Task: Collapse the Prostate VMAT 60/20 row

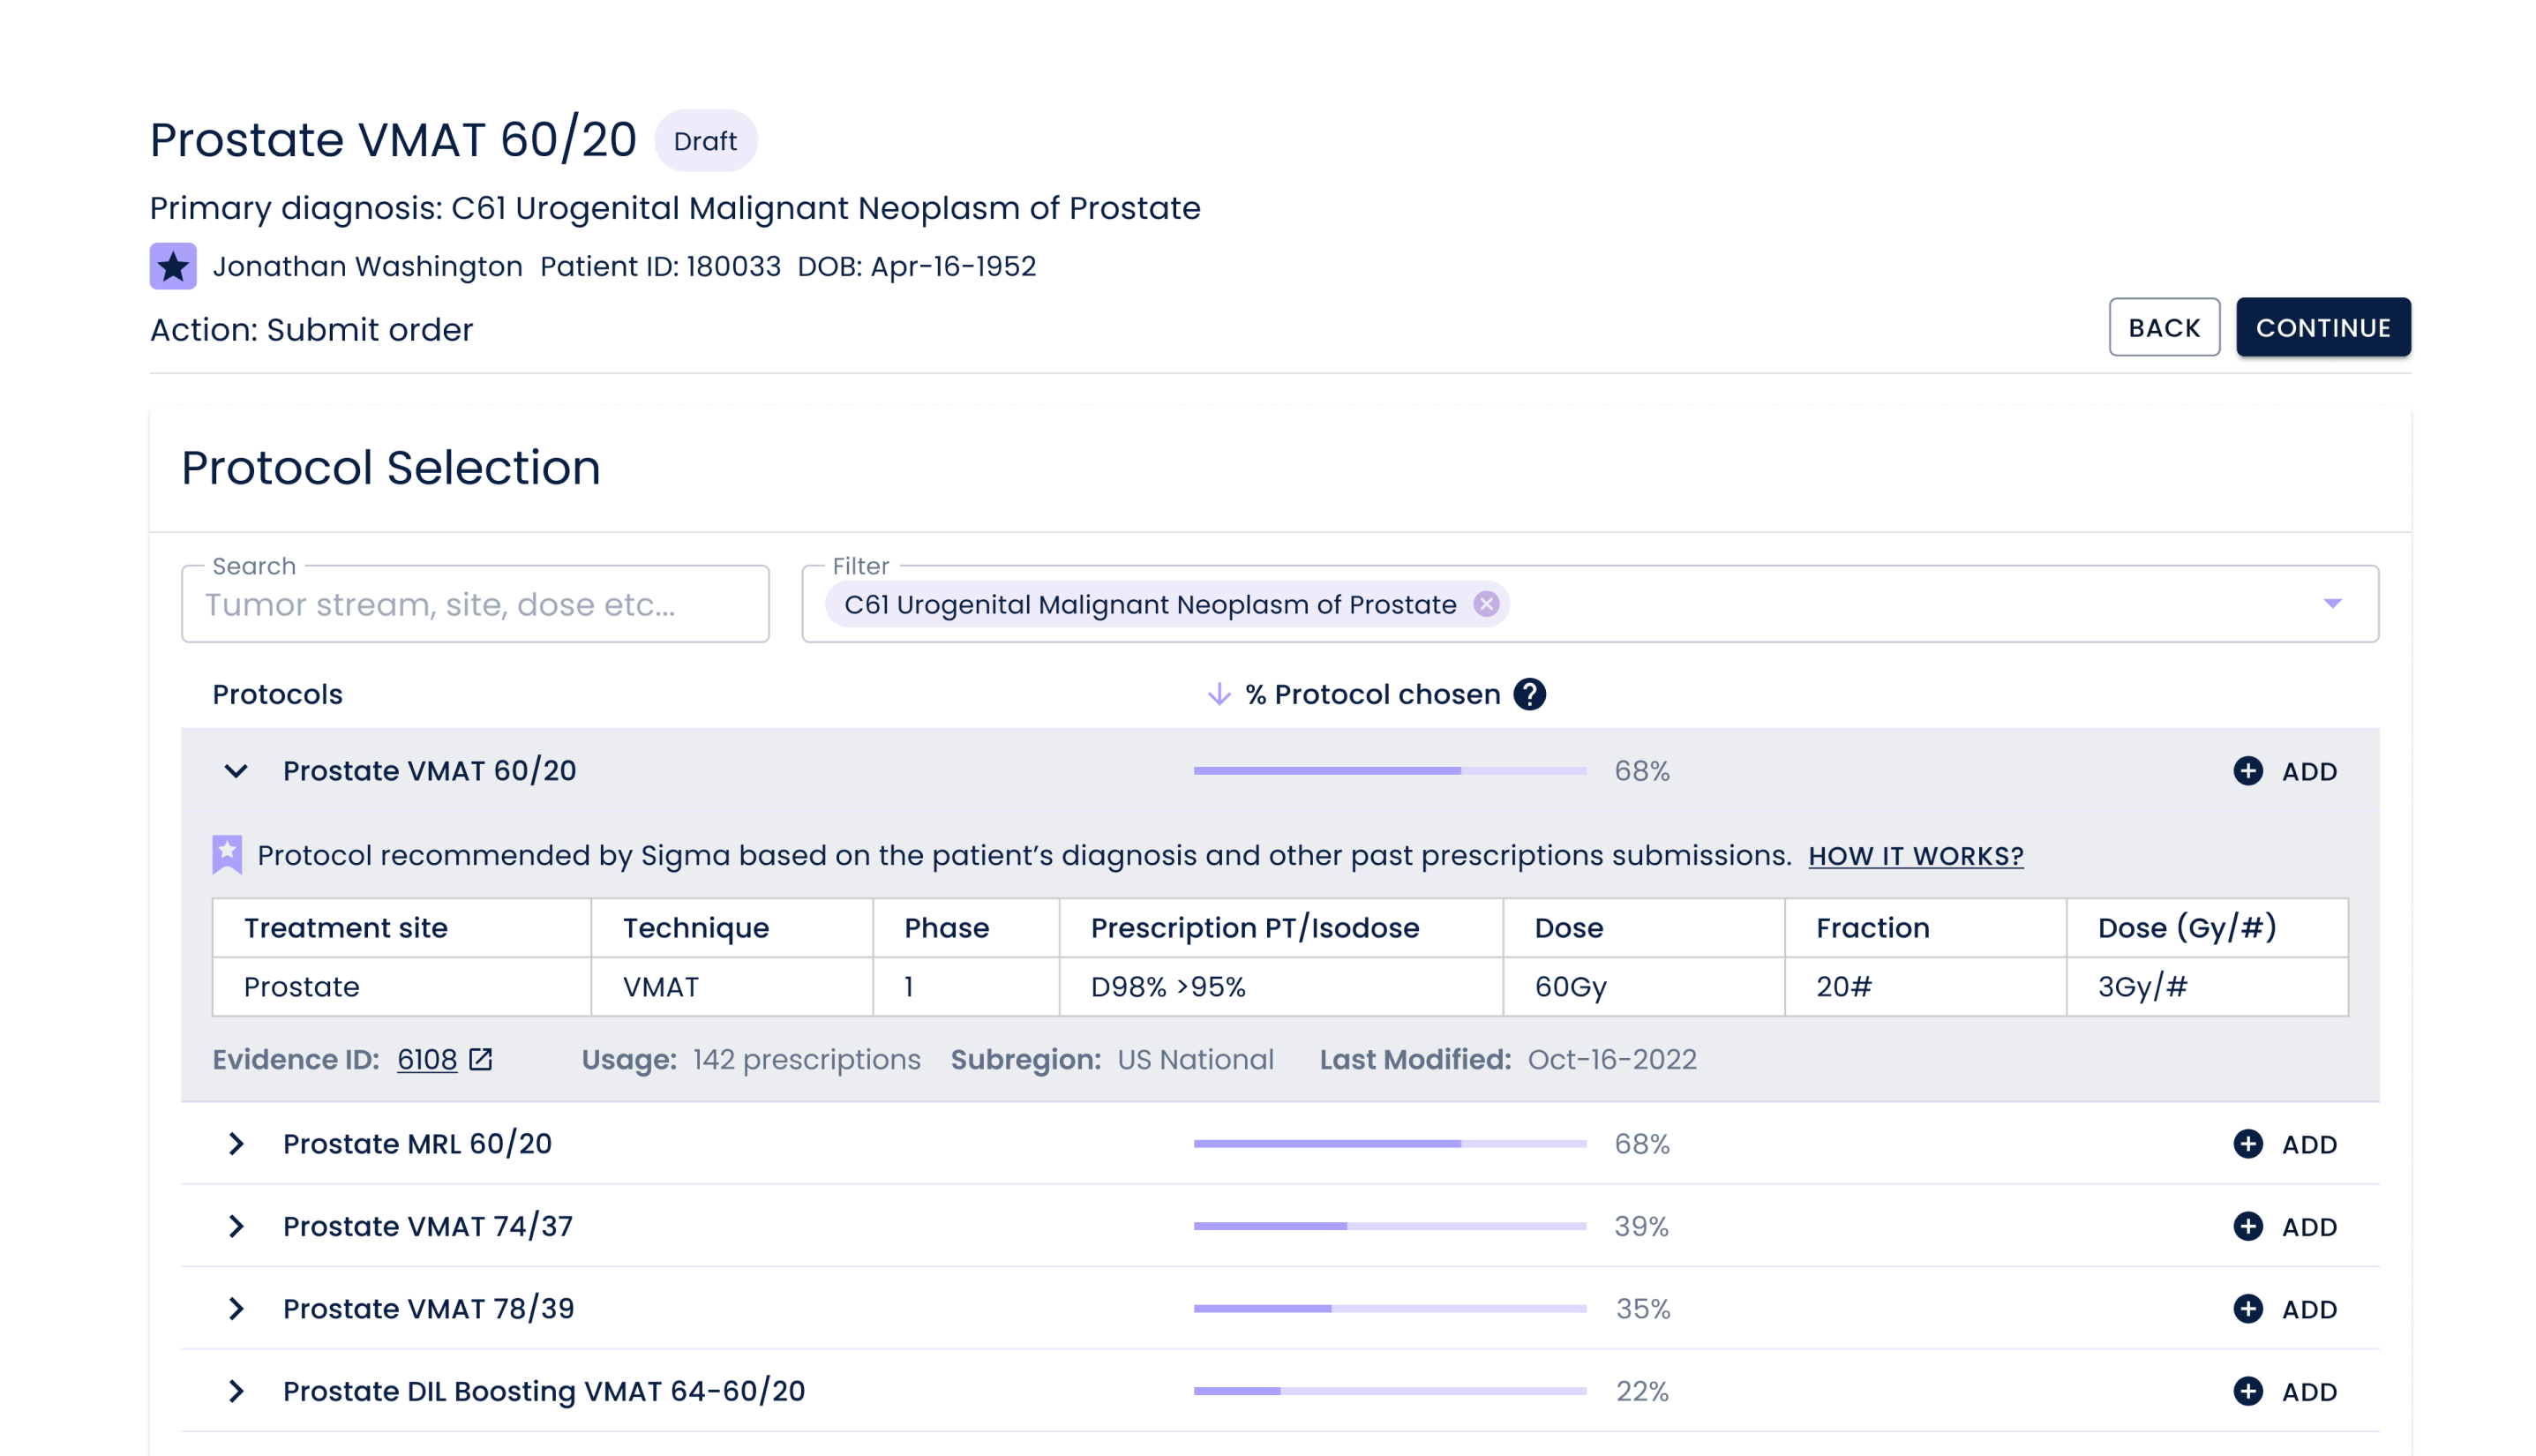Action: pyautogui.click(x=236, y=771)
